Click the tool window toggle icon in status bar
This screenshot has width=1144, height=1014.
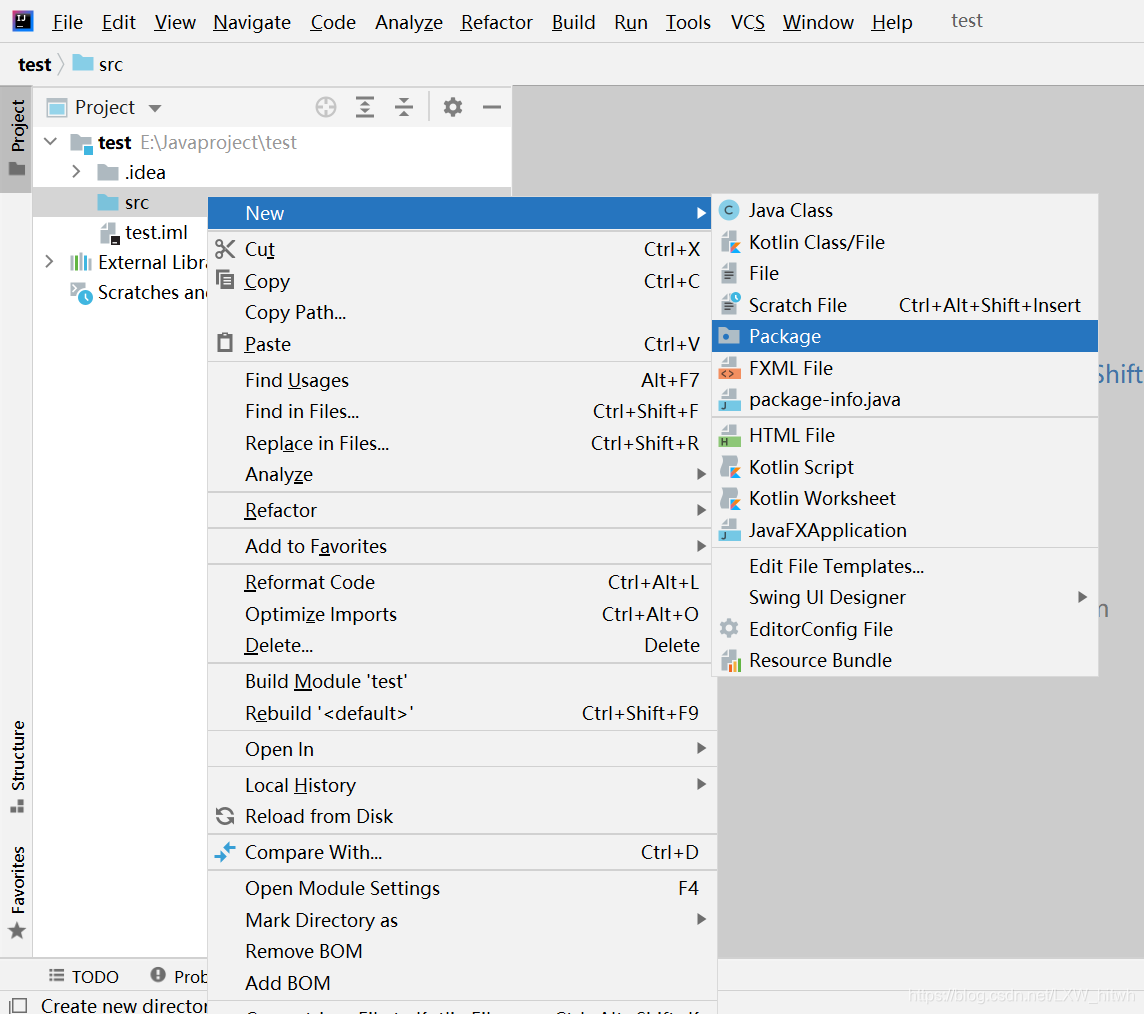pyautogui.click(x=19, y=1006)
